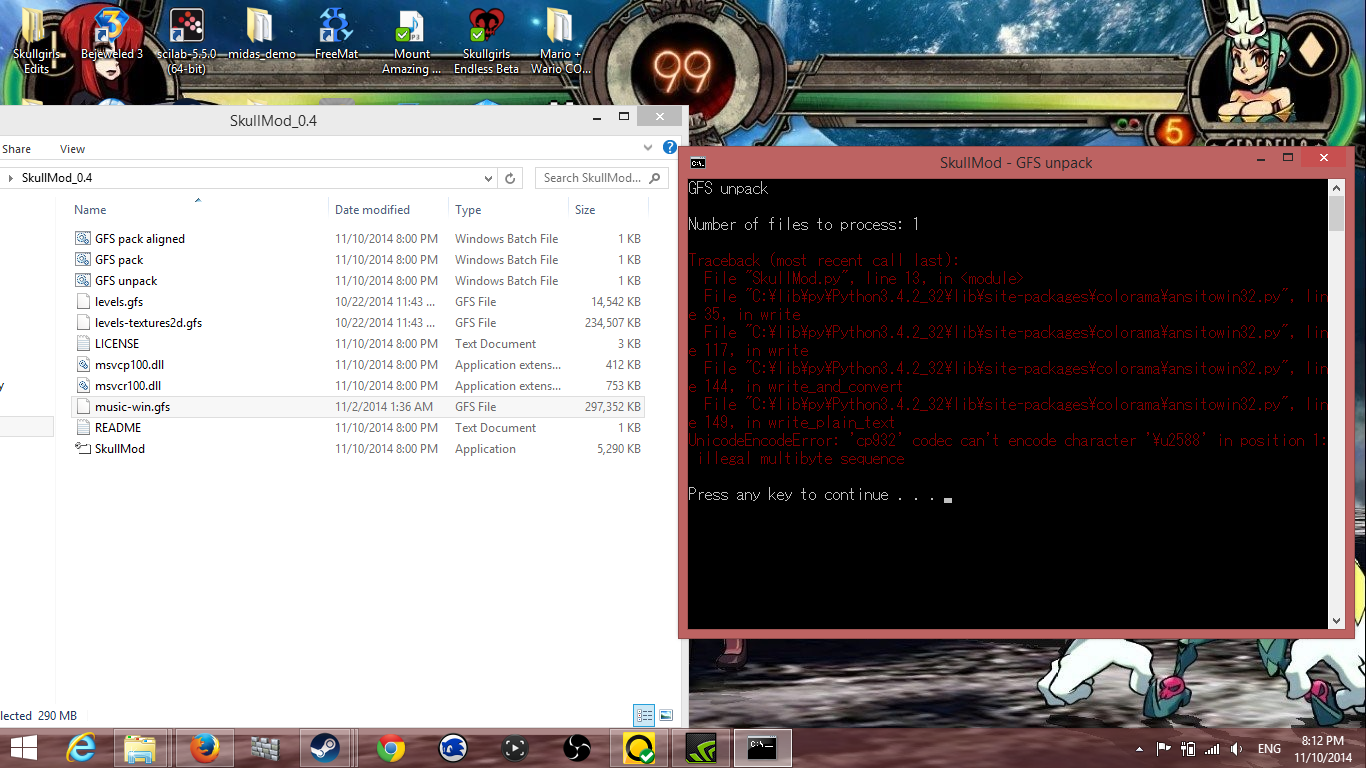Launch Steam from the taskbar

click(x=324, y=747)
